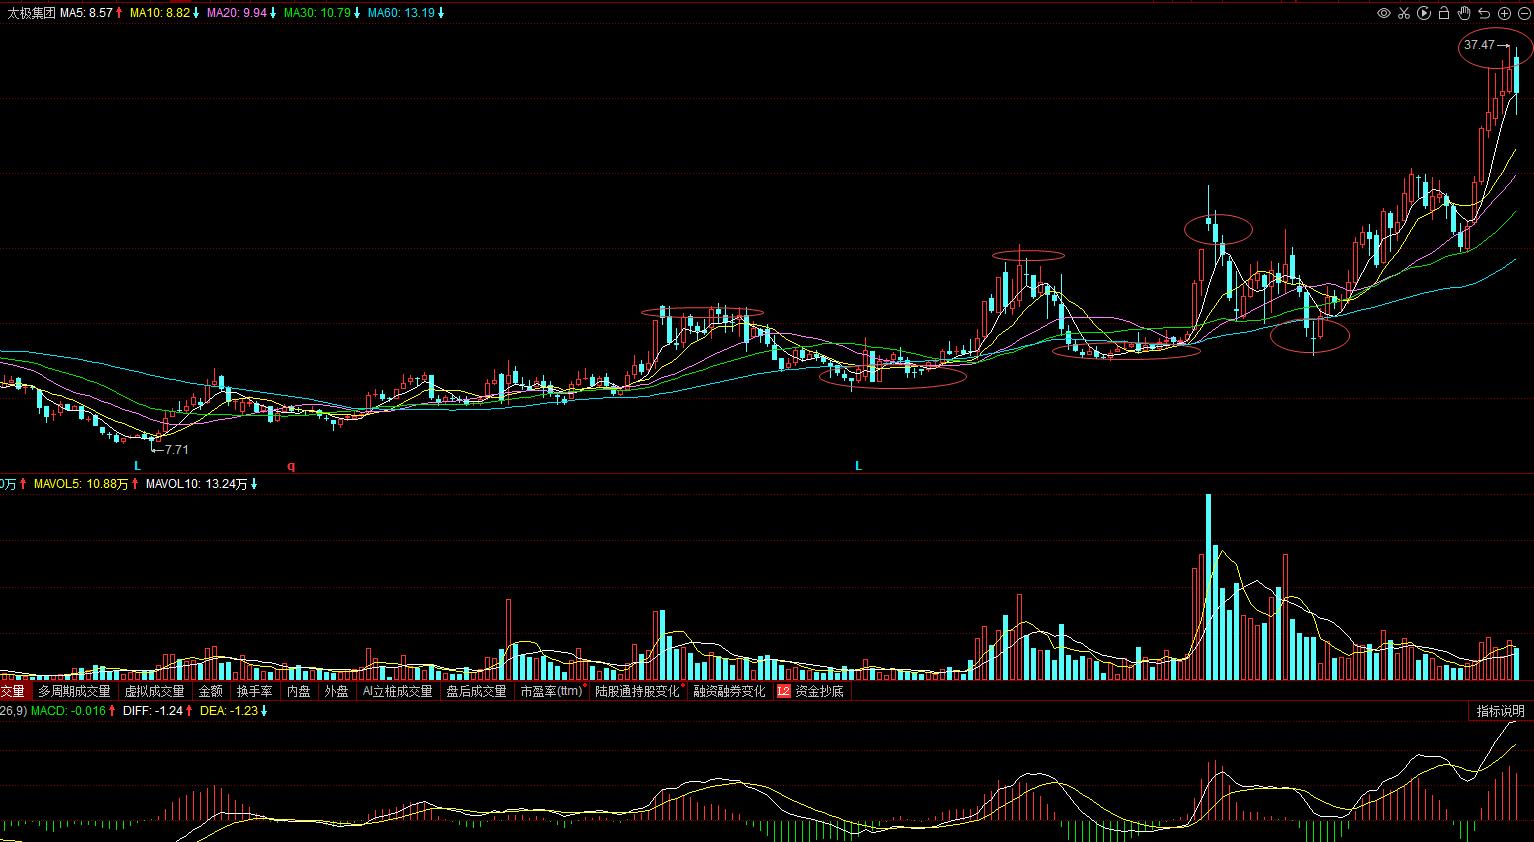Screen dimensions: 1534x842
Task: Open the 资金抄底 tab
Action: (820, 691)
